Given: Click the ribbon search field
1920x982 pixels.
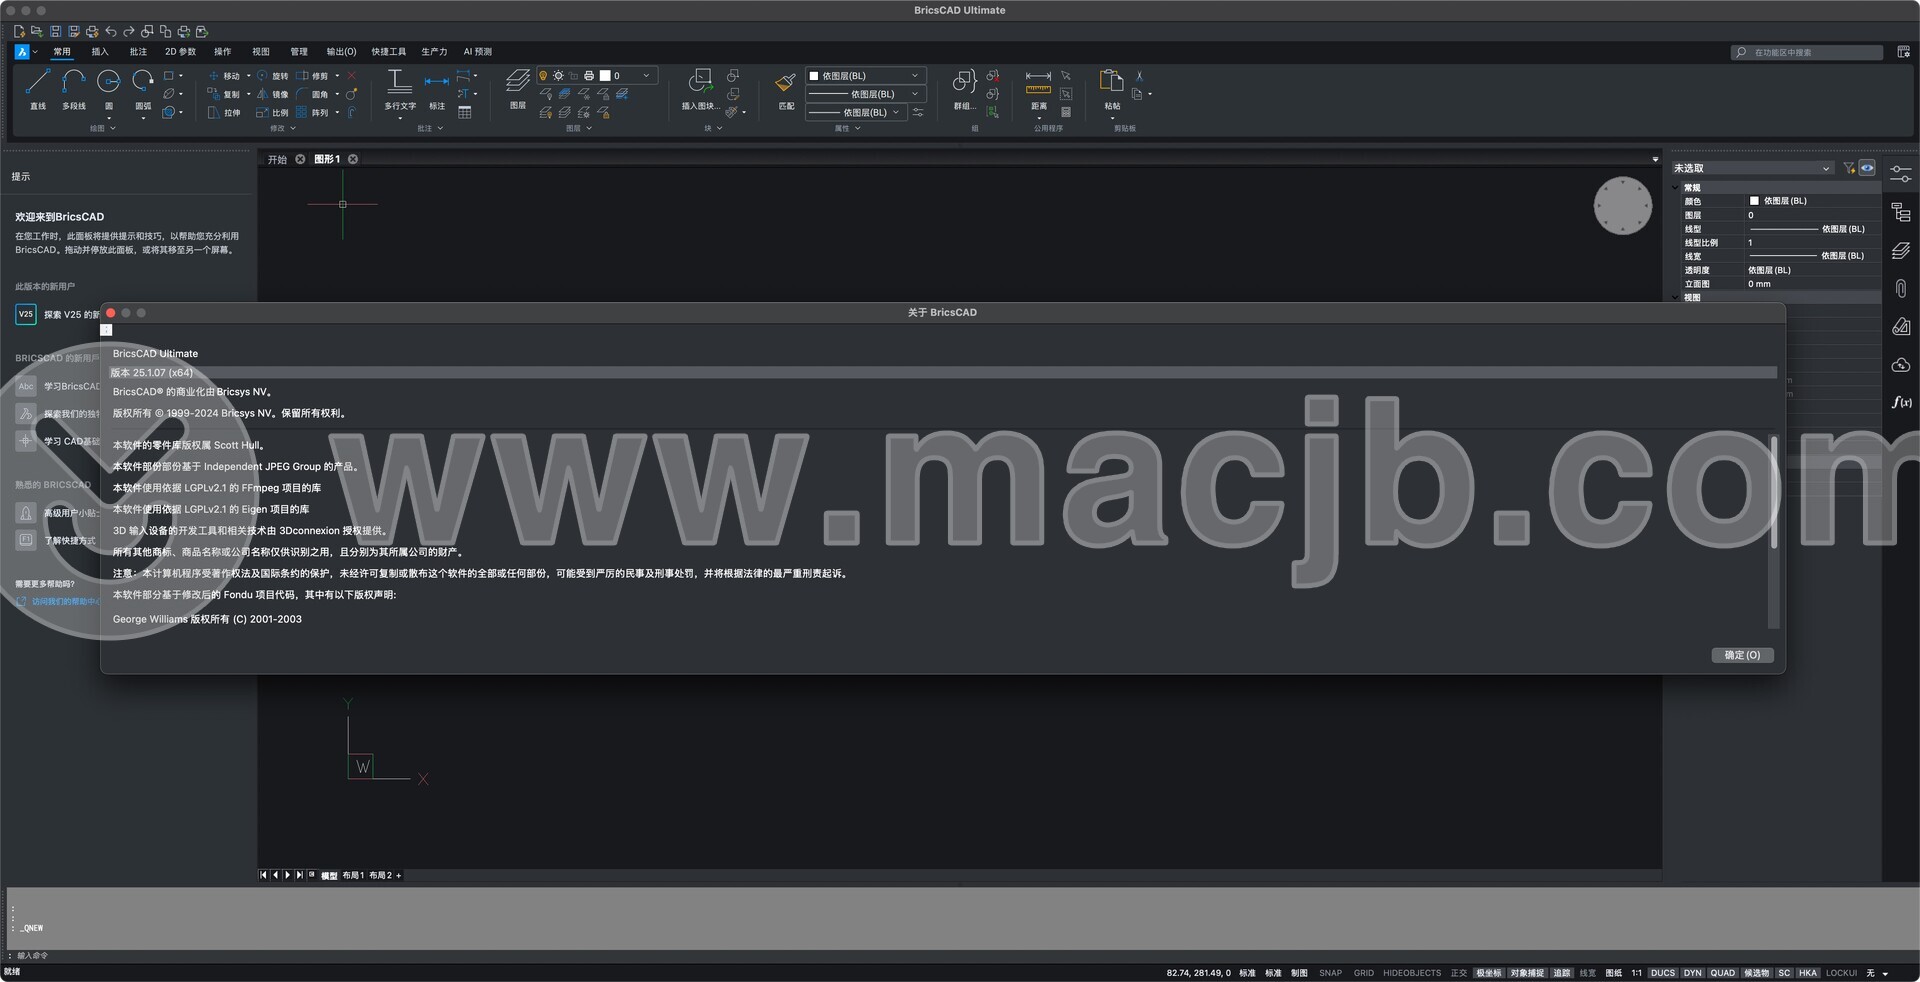Looking at the screenshot, I should tap(1808, 52).
